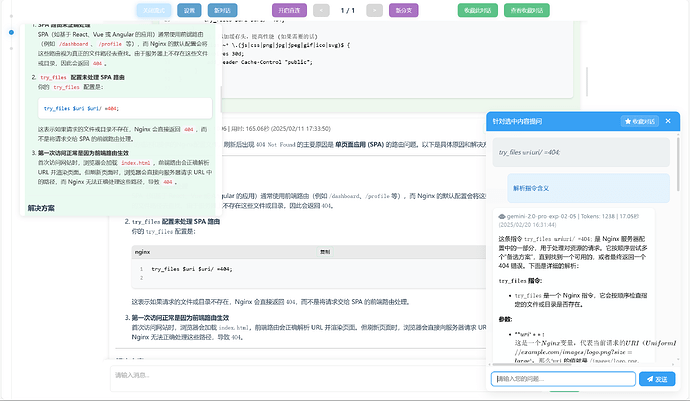This screenshot has height=401, width=690.
Task: Click the Cache-Control "public" code line
Action: click(267, 62)
